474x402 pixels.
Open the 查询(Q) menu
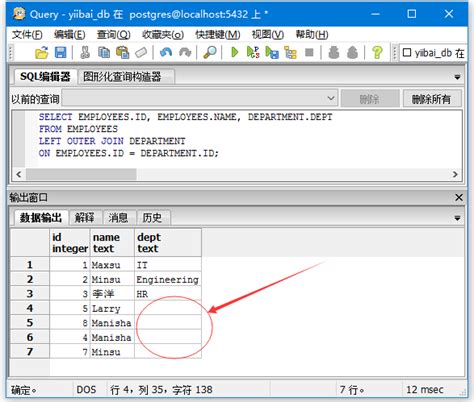click(x=113, y=34)
